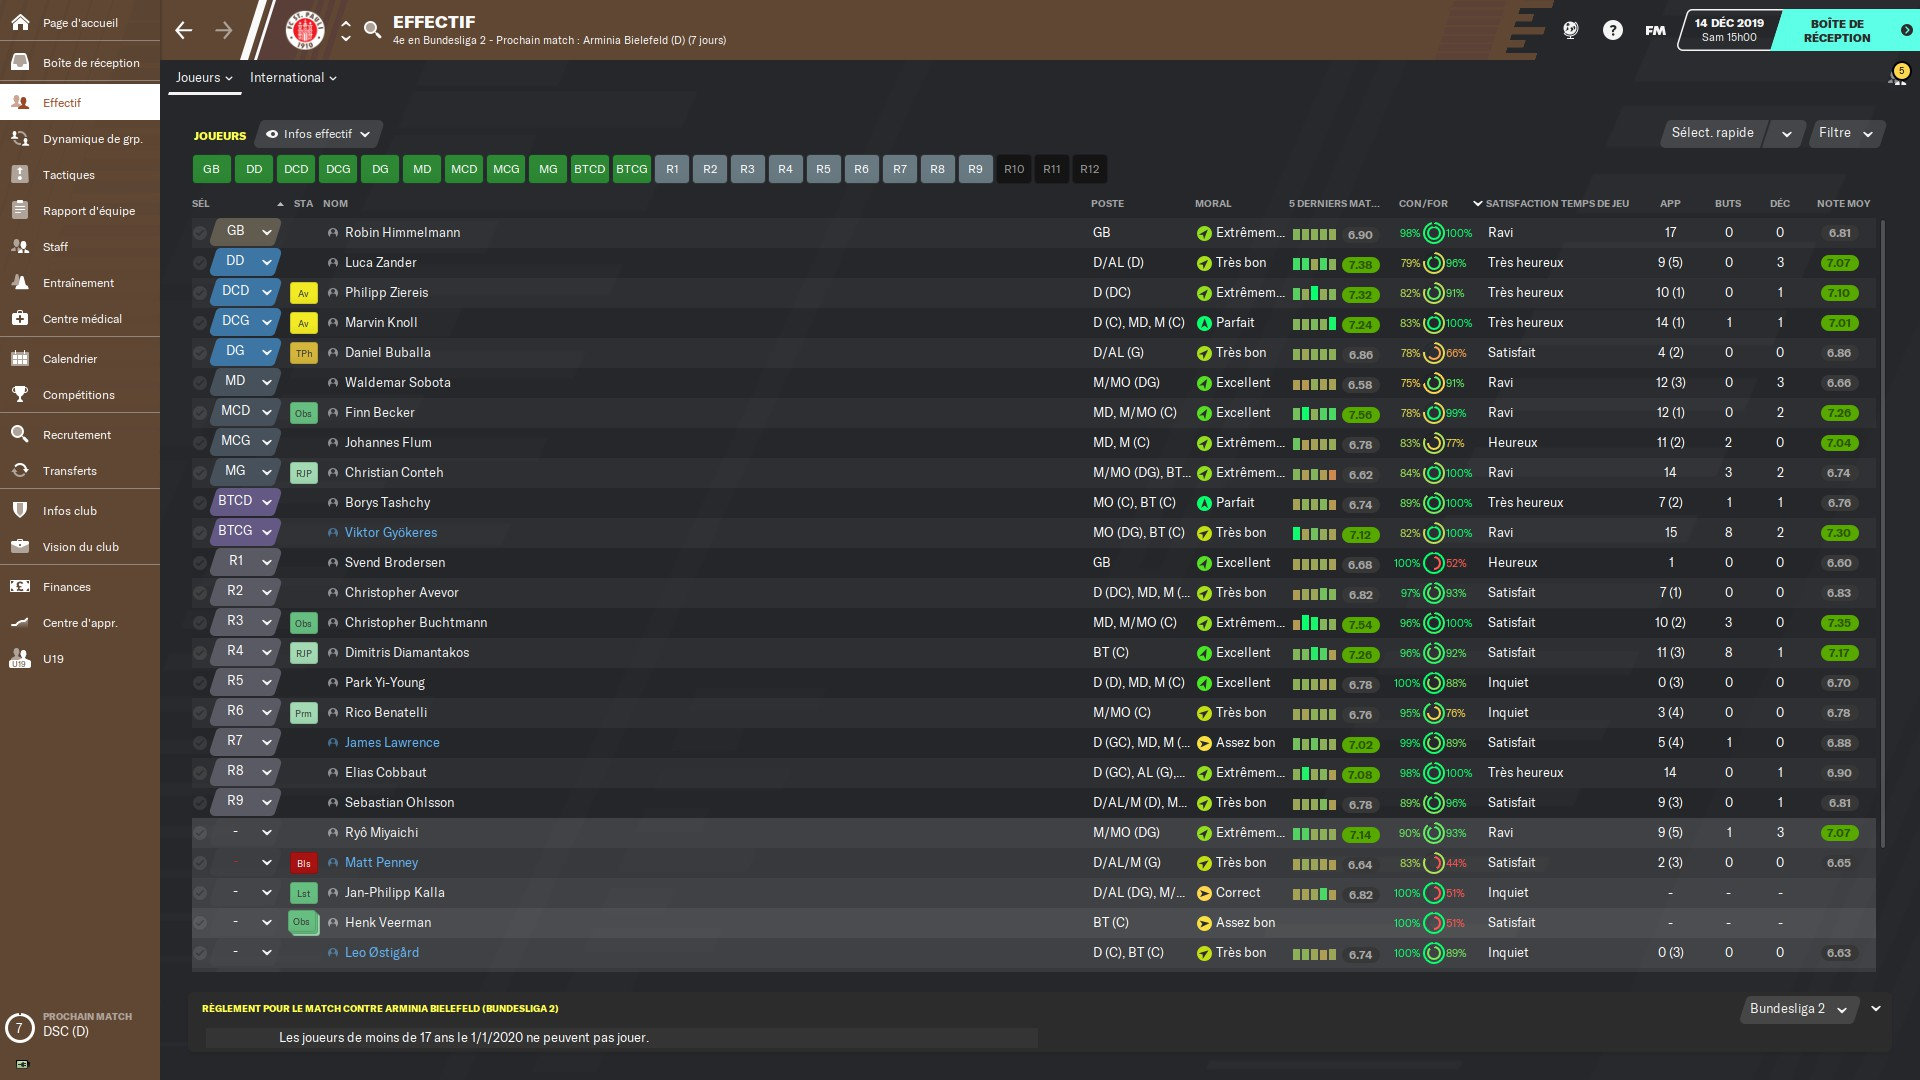Open the Bundesliga 2 rules dropdown
This screenshot has height=1080, width=1920.
click(1798, 1009)
